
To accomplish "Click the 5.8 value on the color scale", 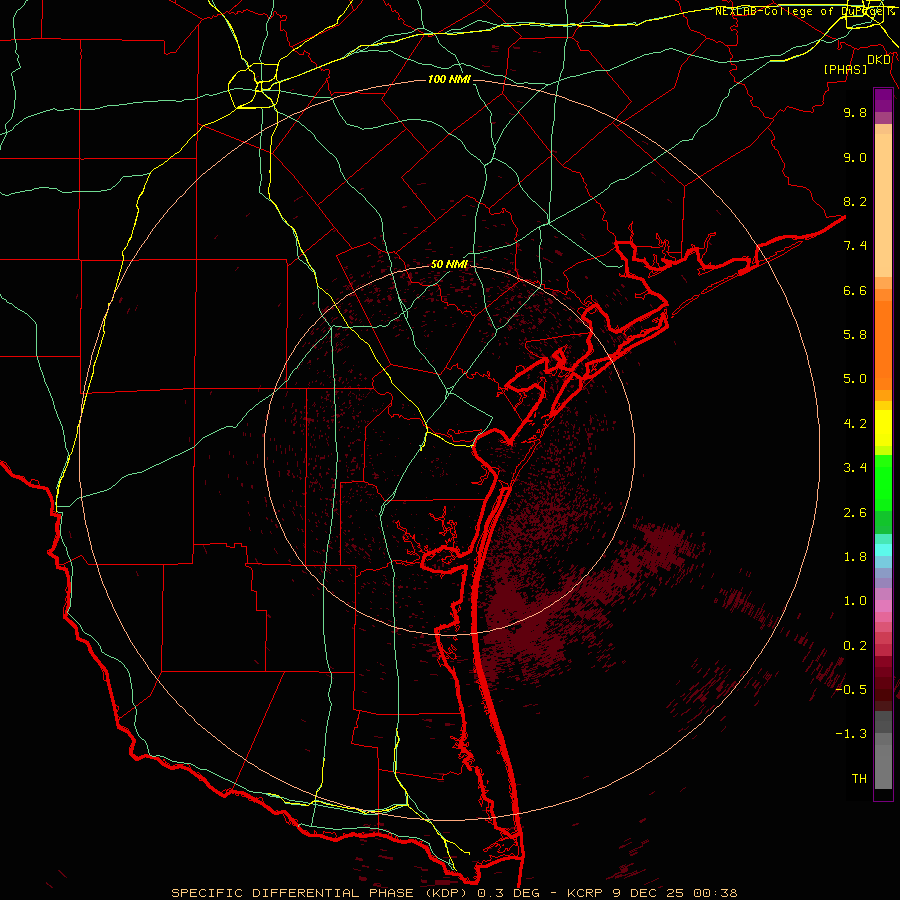I will click(855, 335).
